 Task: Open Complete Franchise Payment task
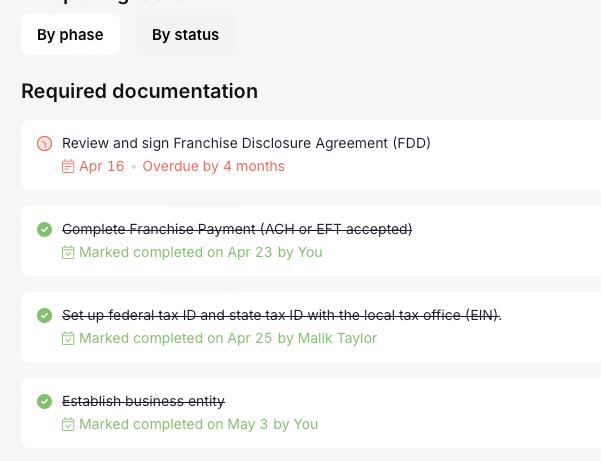coord(237,229)
